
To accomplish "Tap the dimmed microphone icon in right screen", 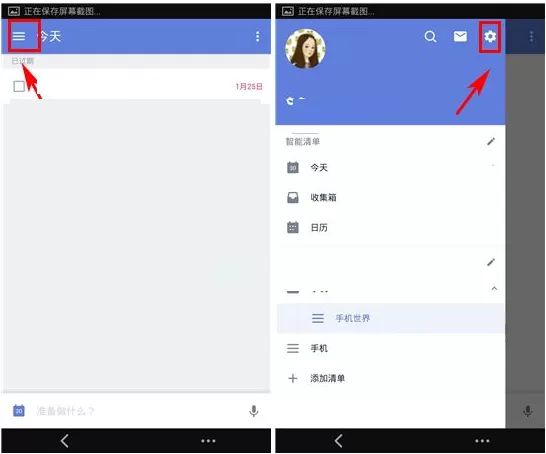I will point(528,411).
